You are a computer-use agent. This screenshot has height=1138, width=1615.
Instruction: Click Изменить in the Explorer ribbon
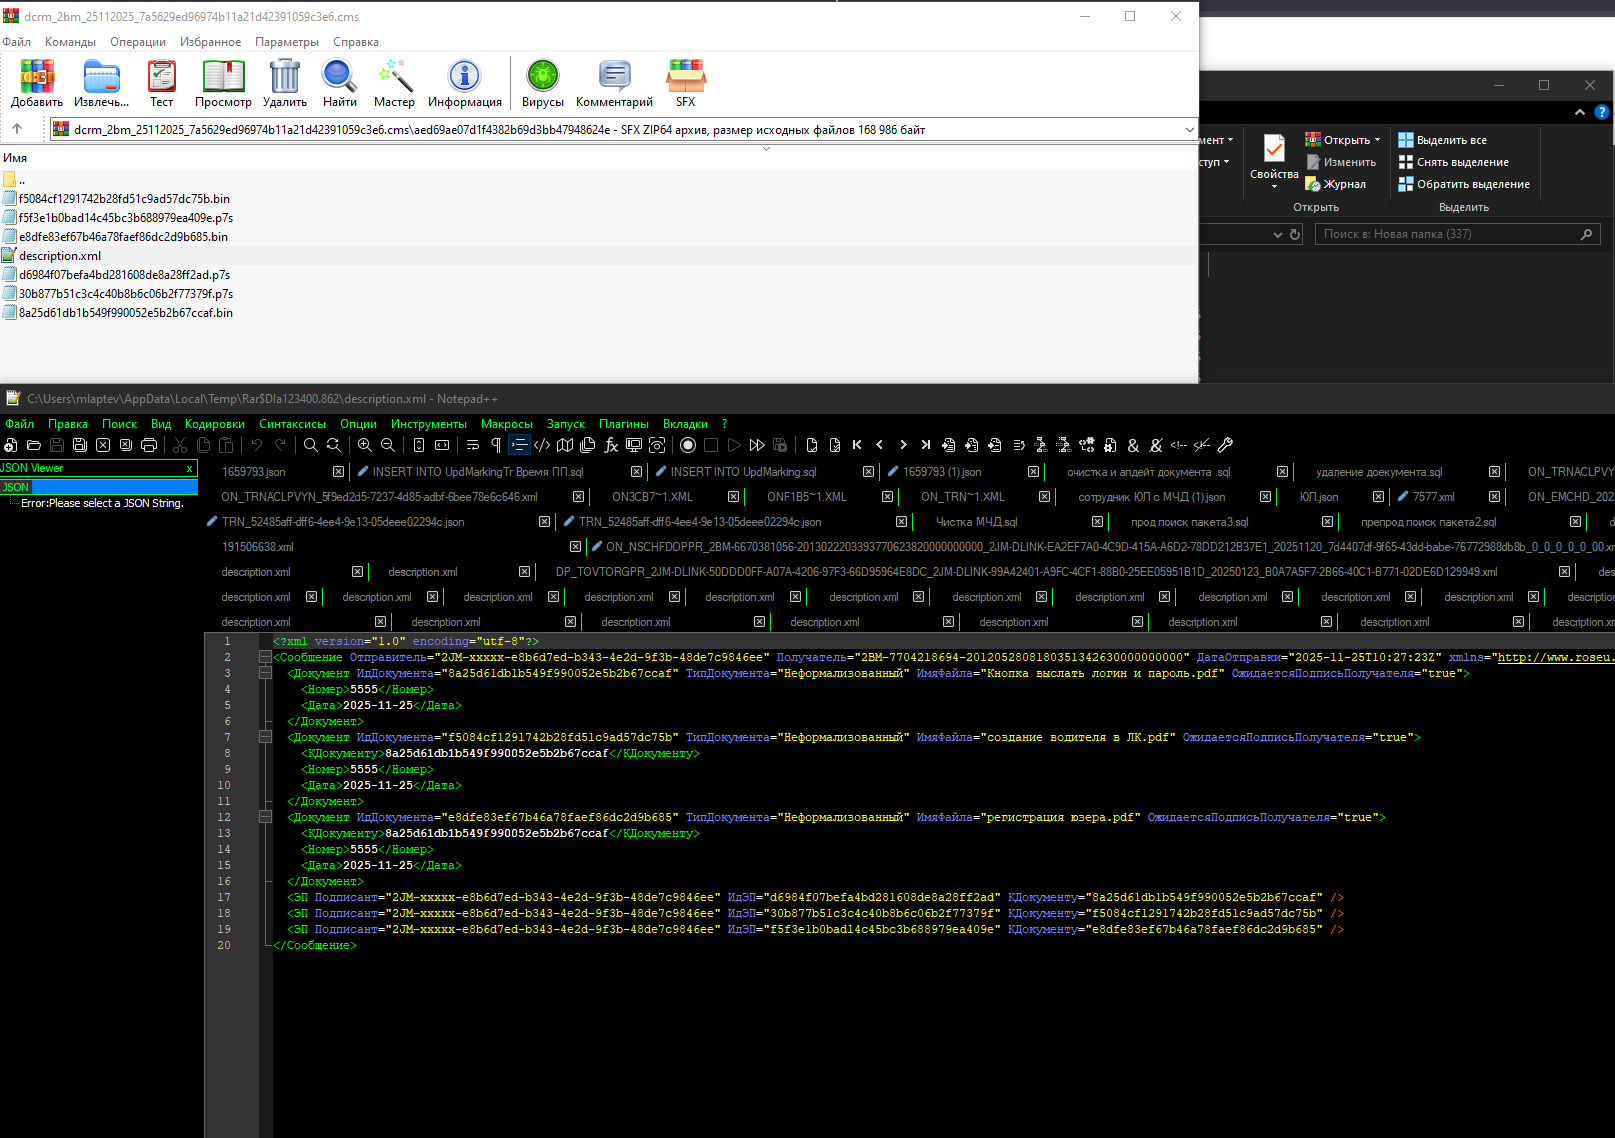pos(1341,162)
